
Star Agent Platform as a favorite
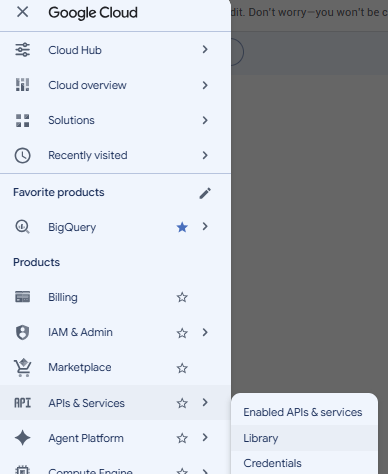pos(182,438)
